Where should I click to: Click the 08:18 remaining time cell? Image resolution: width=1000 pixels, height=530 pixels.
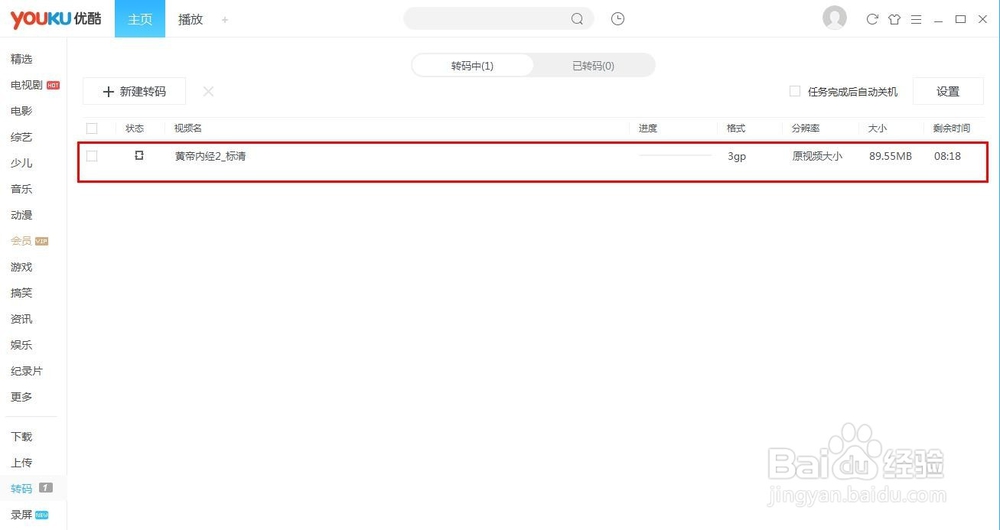tap(947, 156)
